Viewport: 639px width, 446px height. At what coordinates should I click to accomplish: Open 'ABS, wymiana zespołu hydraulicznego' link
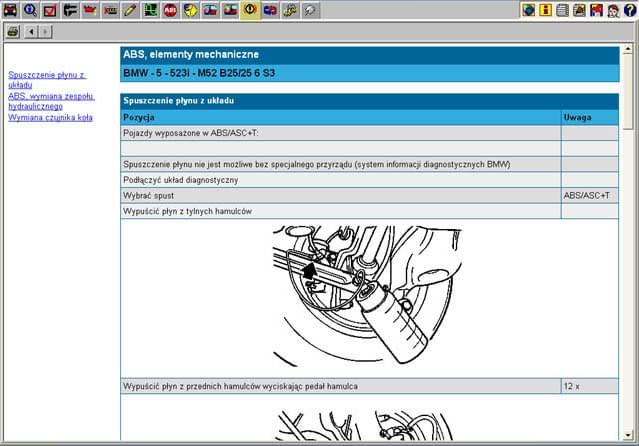[x=51, y=101]
